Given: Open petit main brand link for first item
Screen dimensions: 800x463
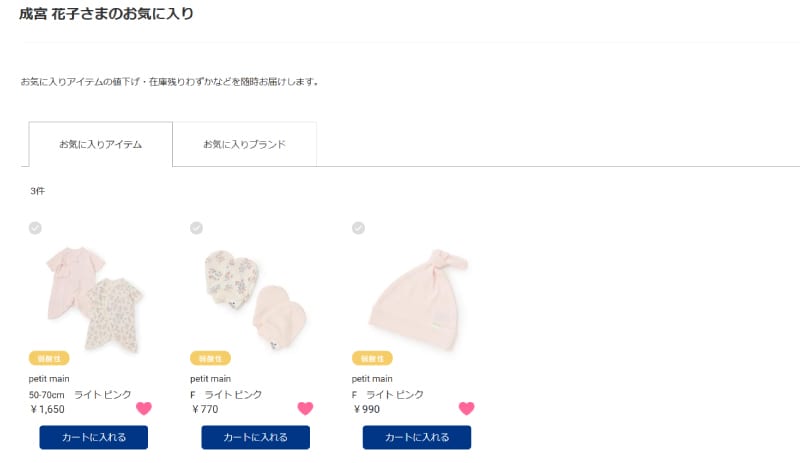Looking at the screenshot, I should (49, 379).
